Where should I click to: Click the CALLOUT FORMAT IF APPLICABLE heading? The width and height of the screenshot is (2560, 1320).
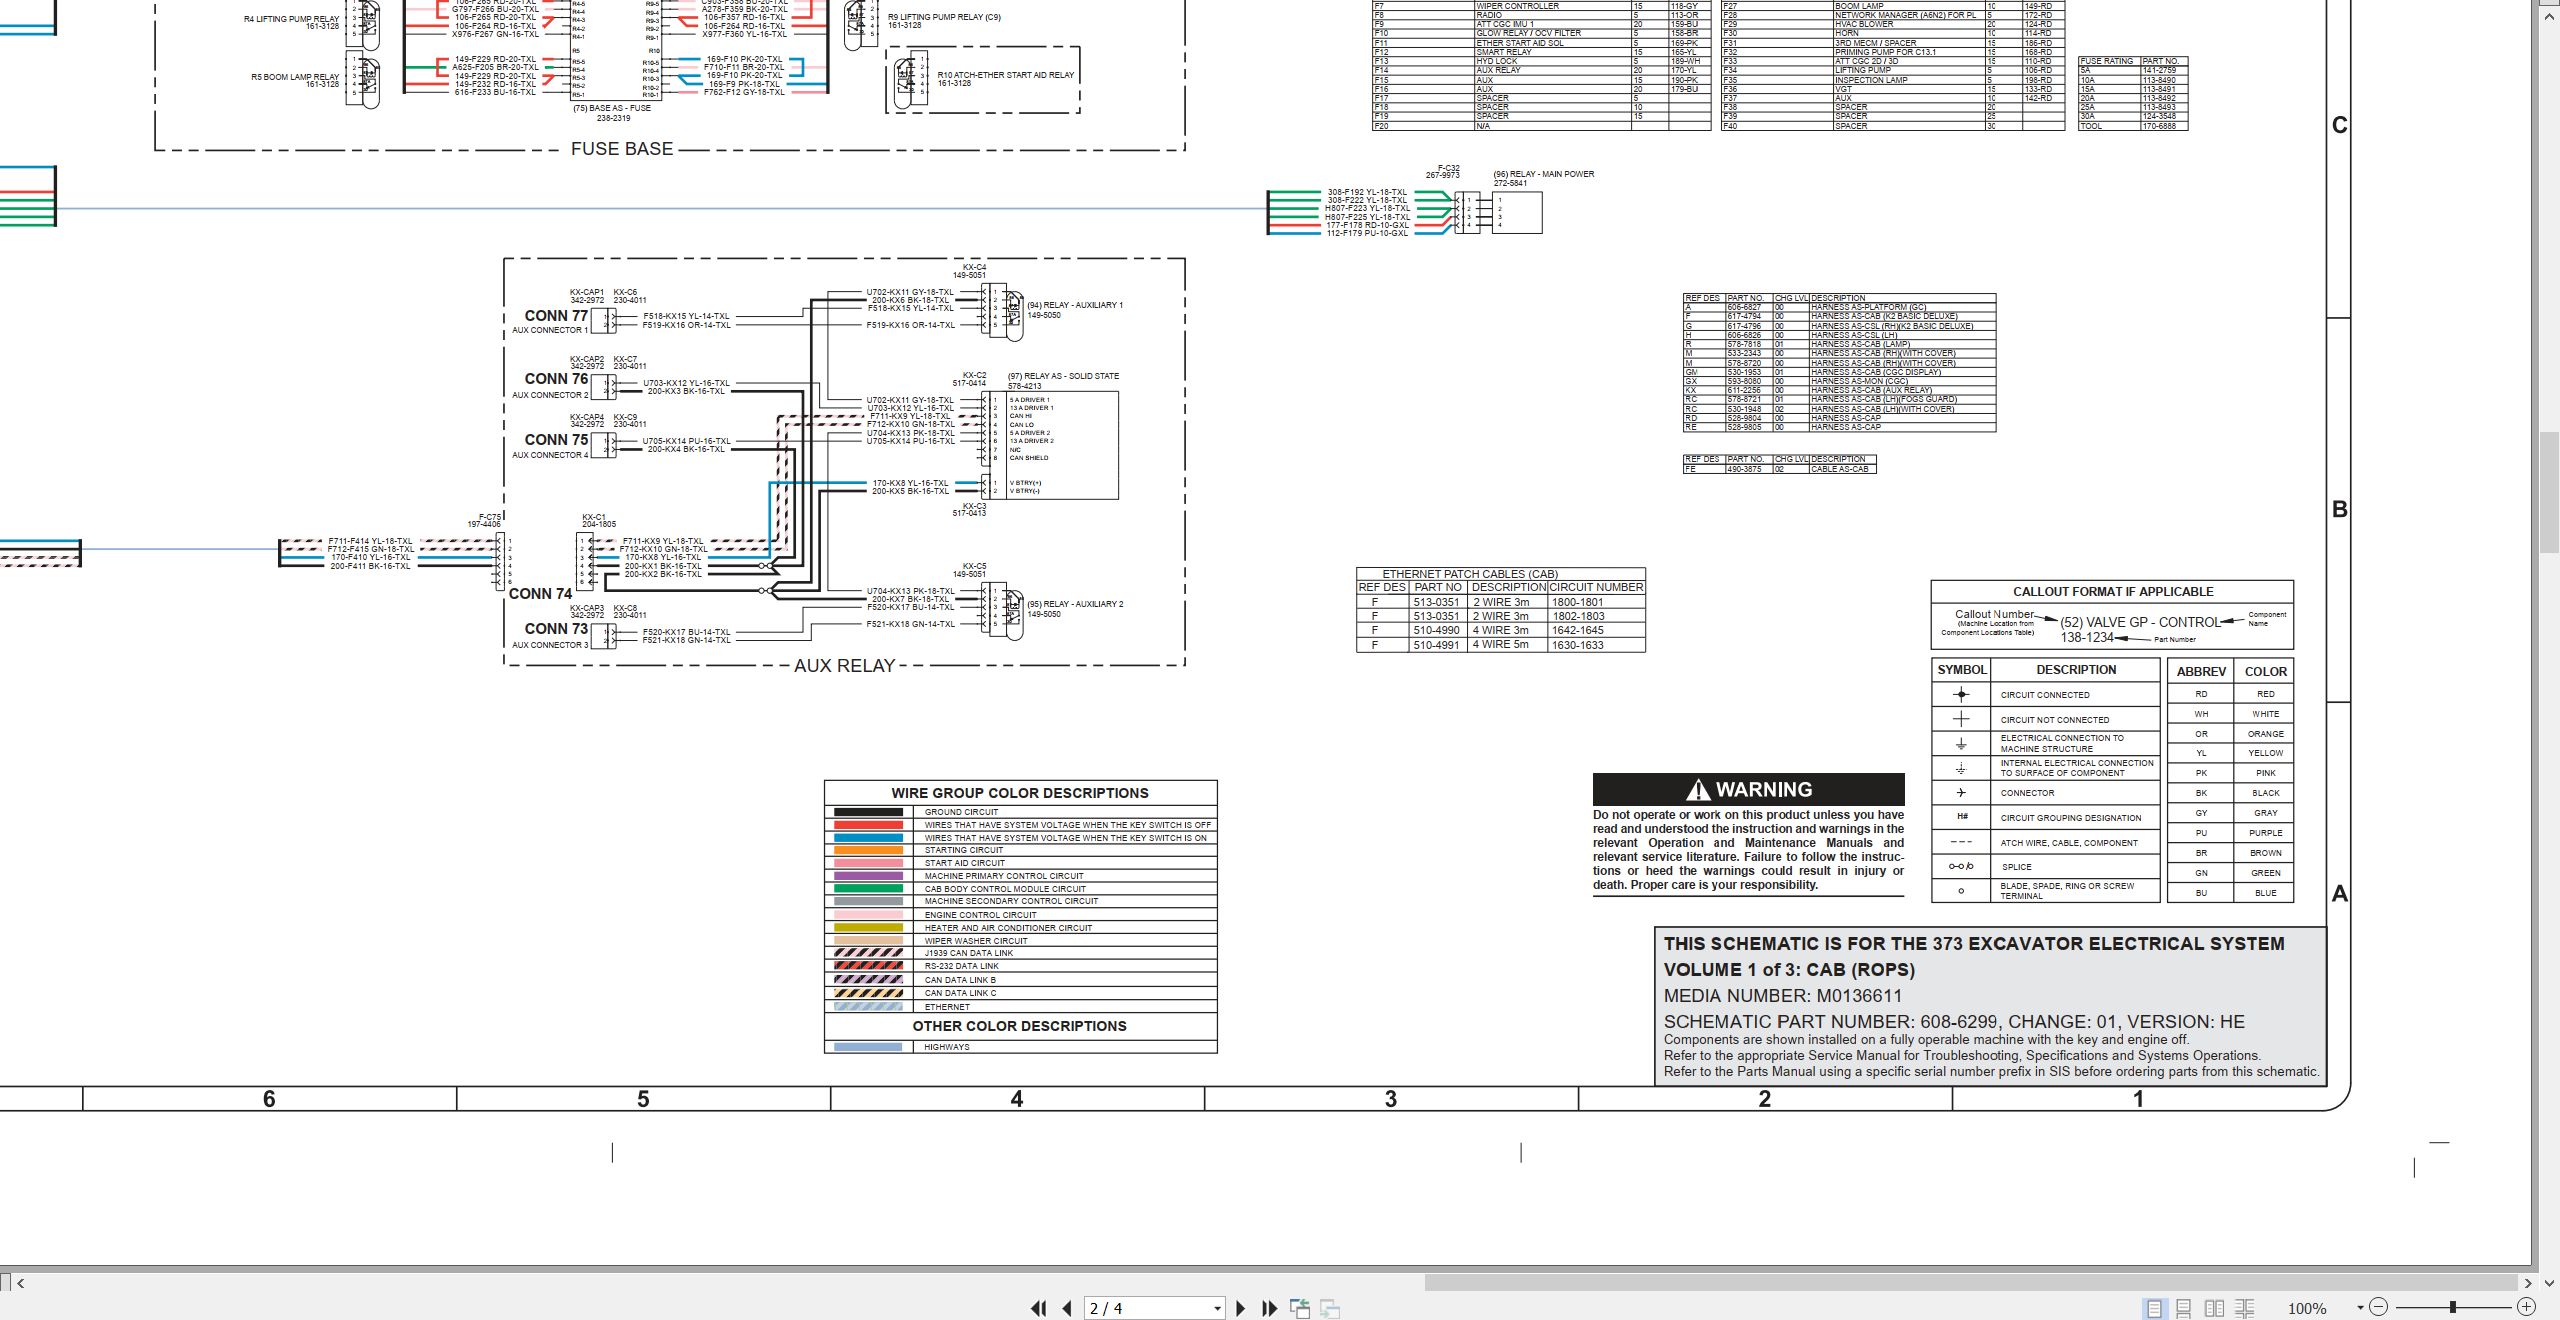point(2113,592)
